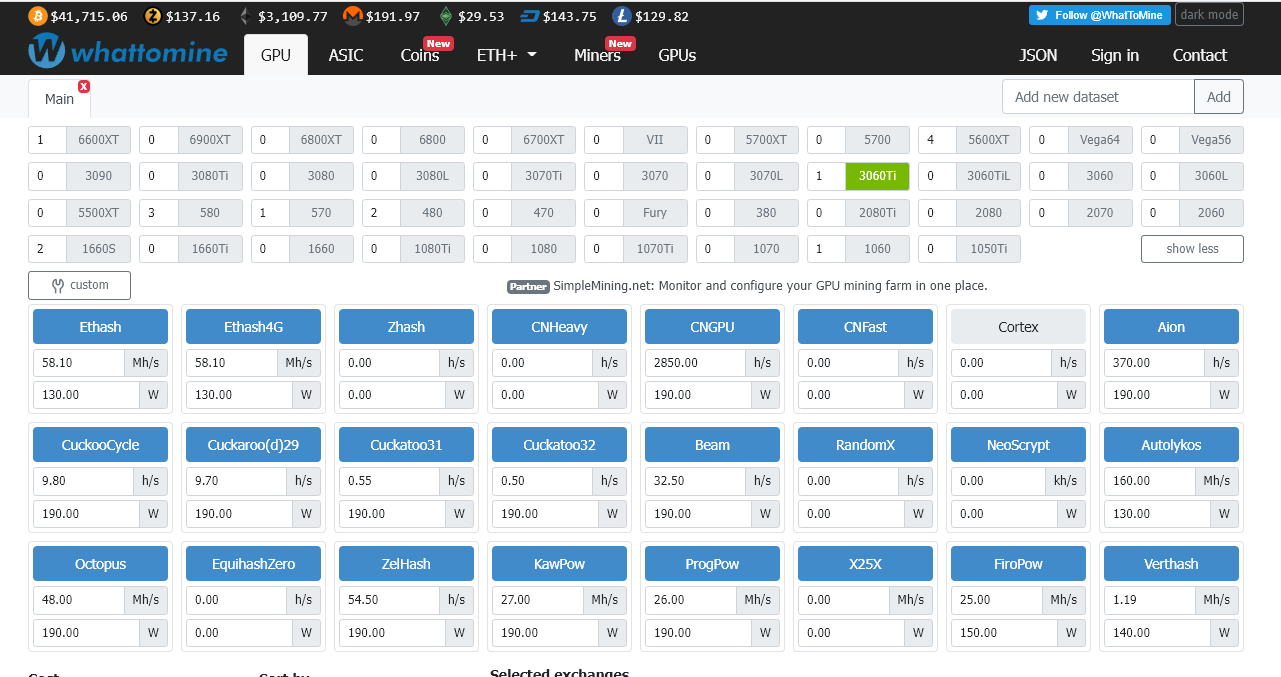Switch to the ASIC tab
This screenshot has width=1281, height=677.
(346, 55)
